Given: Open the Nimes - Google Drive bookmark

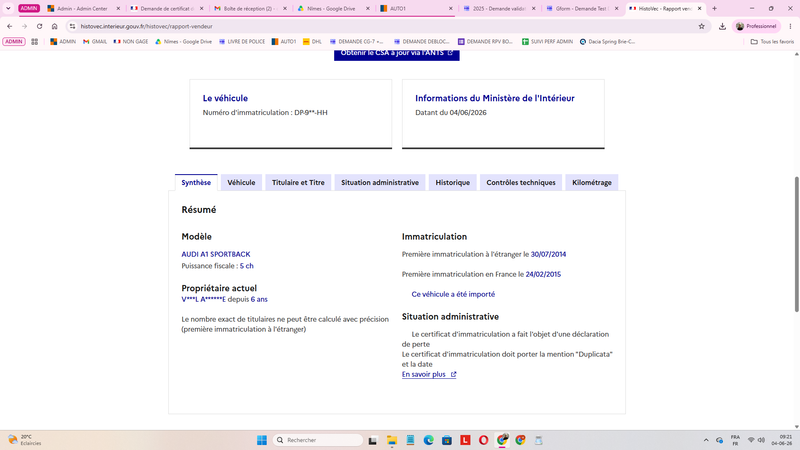Looking at the screenshot, I should [183, 41].
